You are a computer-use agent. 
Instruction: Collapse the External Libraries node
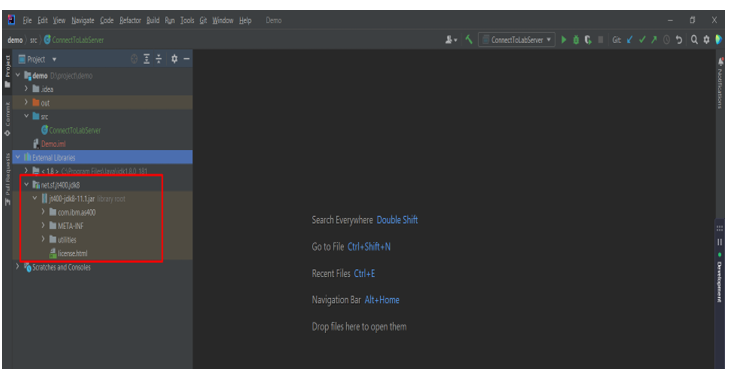(18, 157)
